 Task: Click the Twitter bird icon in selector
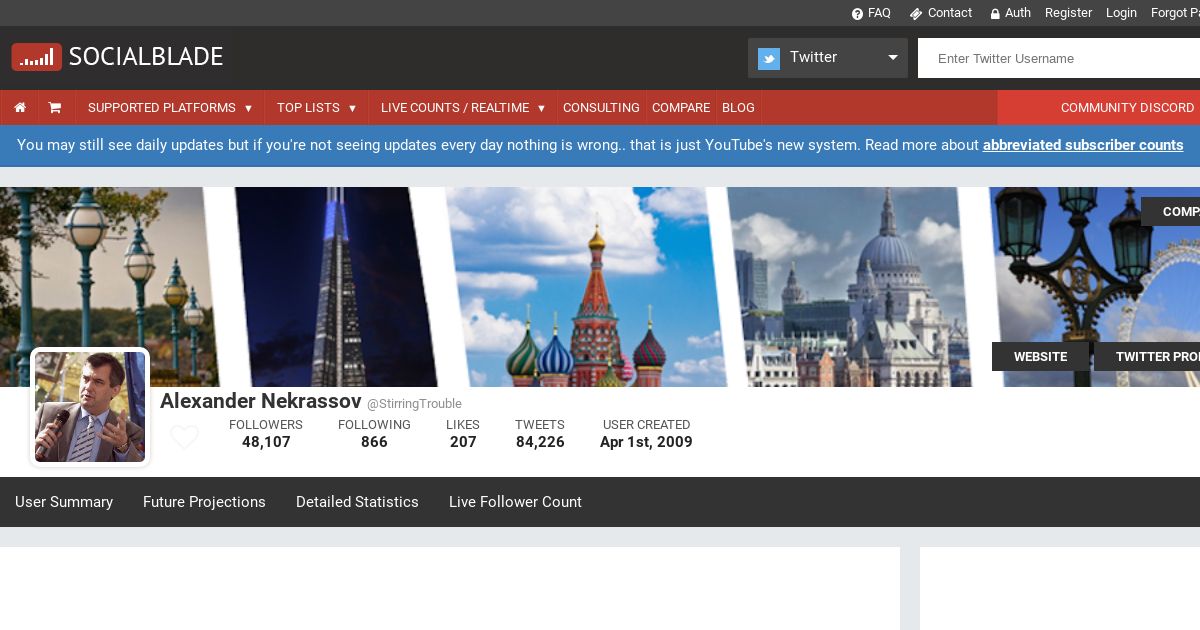(769, 58)
